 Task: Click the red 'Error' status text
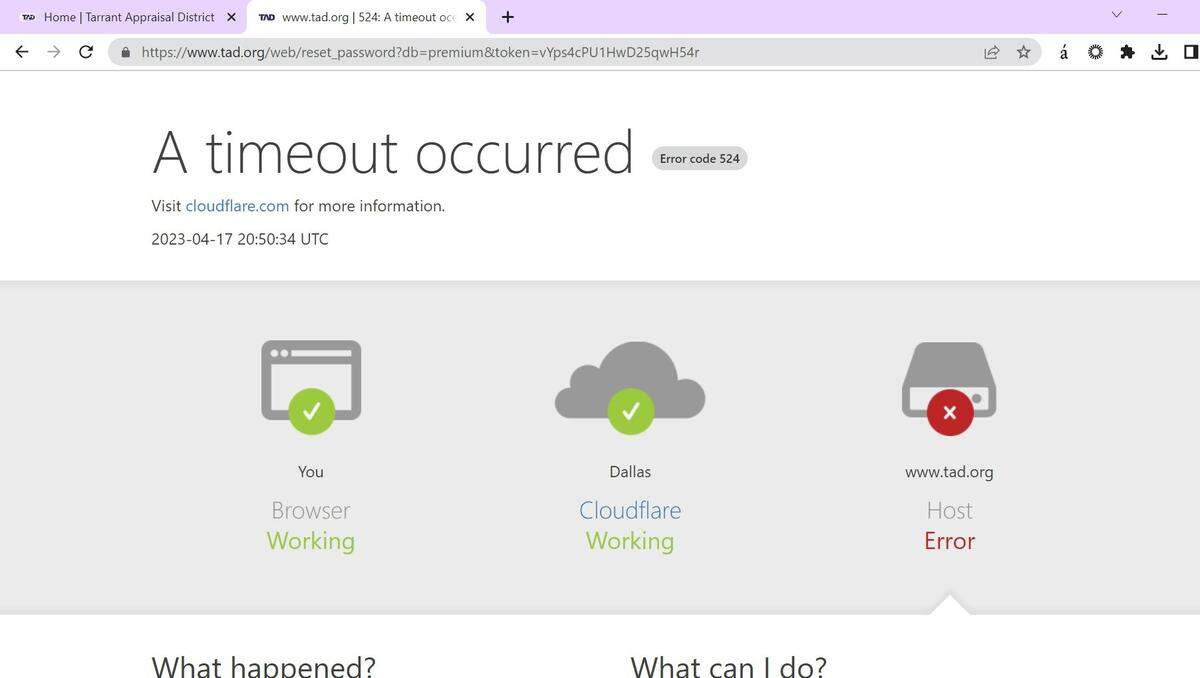click(949, 541)
